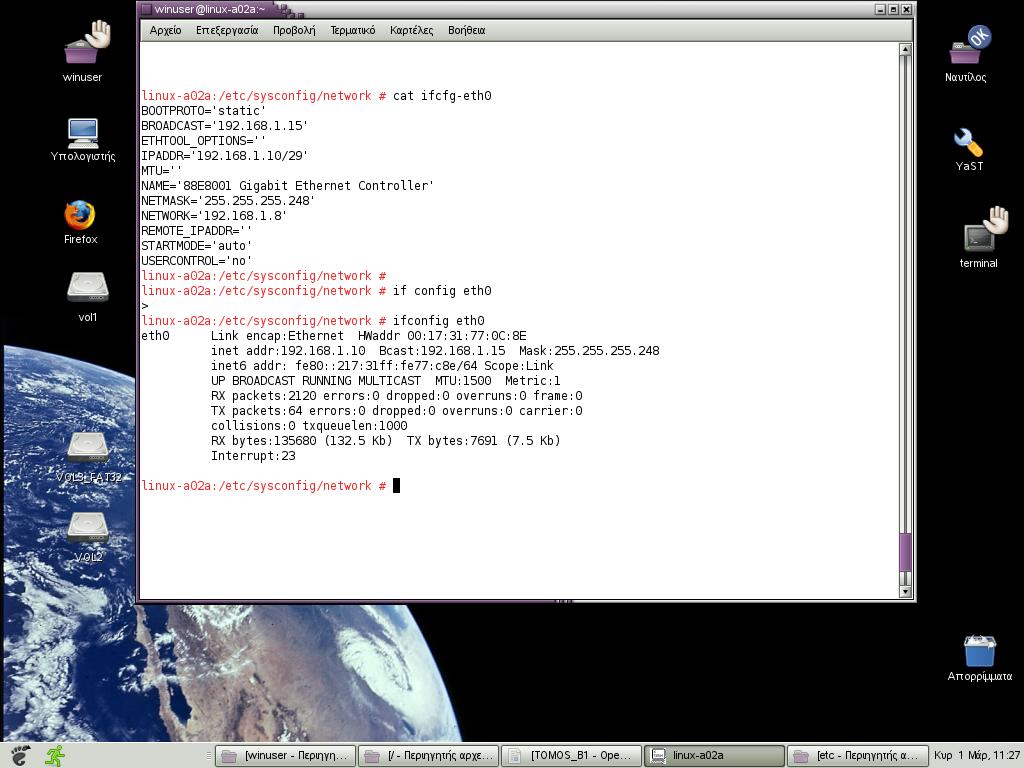Open the Αρχείο menu

click(x=165, y=30)
